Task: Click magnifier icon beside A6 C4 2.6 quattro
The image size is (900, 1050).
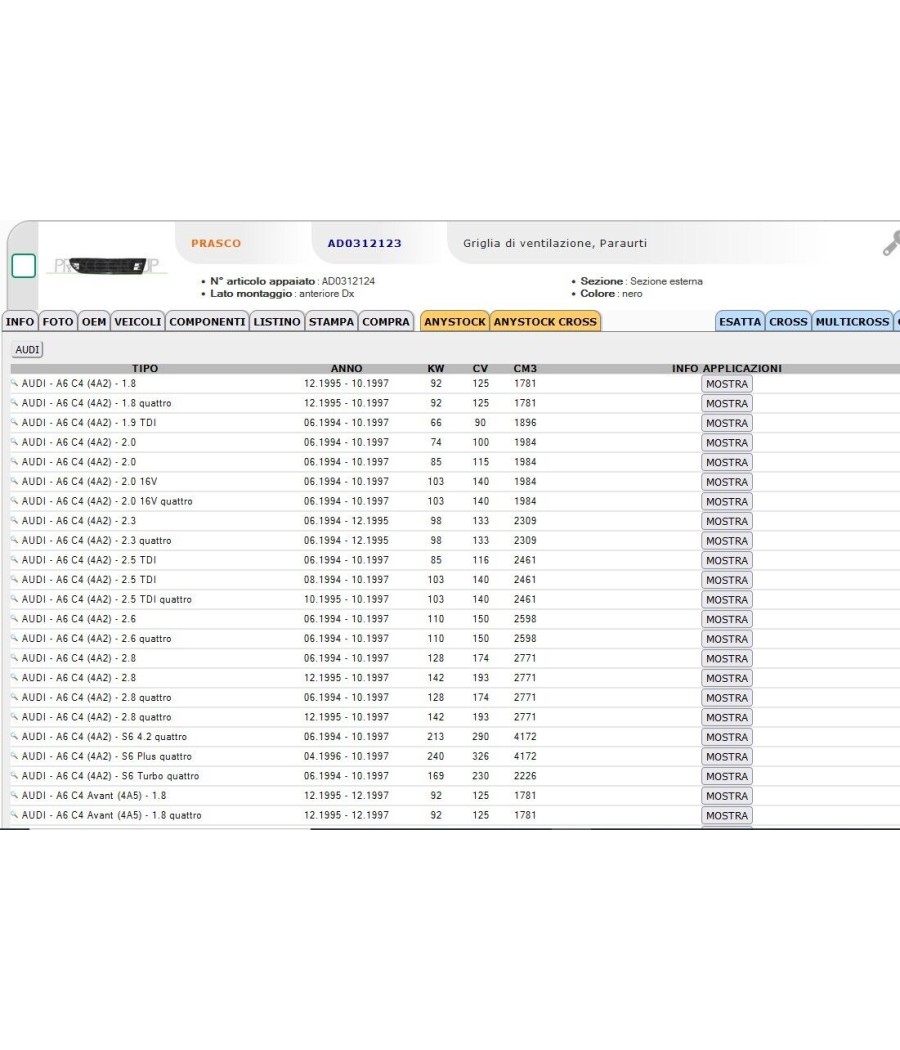Action: coord(14,638)
